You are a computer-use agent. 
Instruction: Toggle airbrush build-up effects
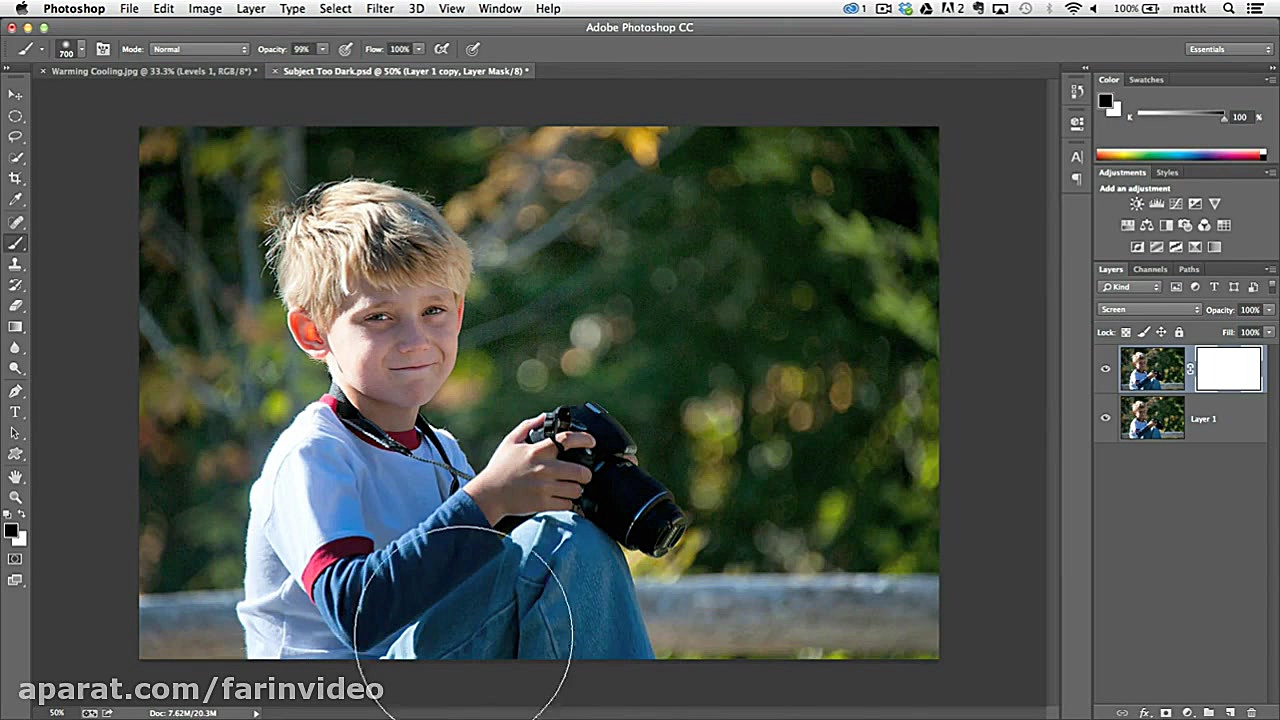pos(441,49)
